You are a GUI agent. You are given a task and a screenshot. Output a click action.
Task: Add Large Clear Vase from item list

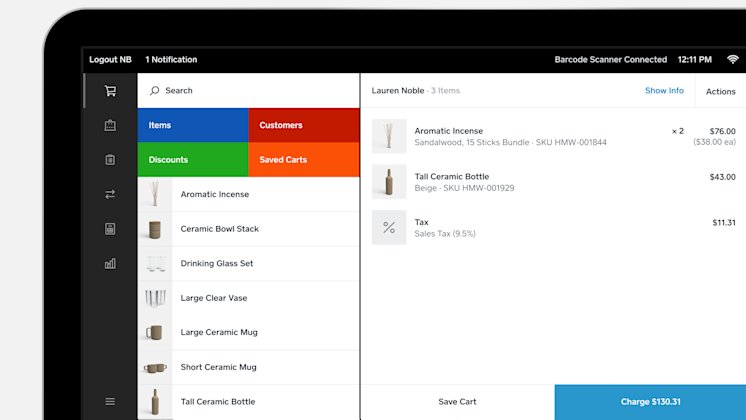(x=248, y=298)
